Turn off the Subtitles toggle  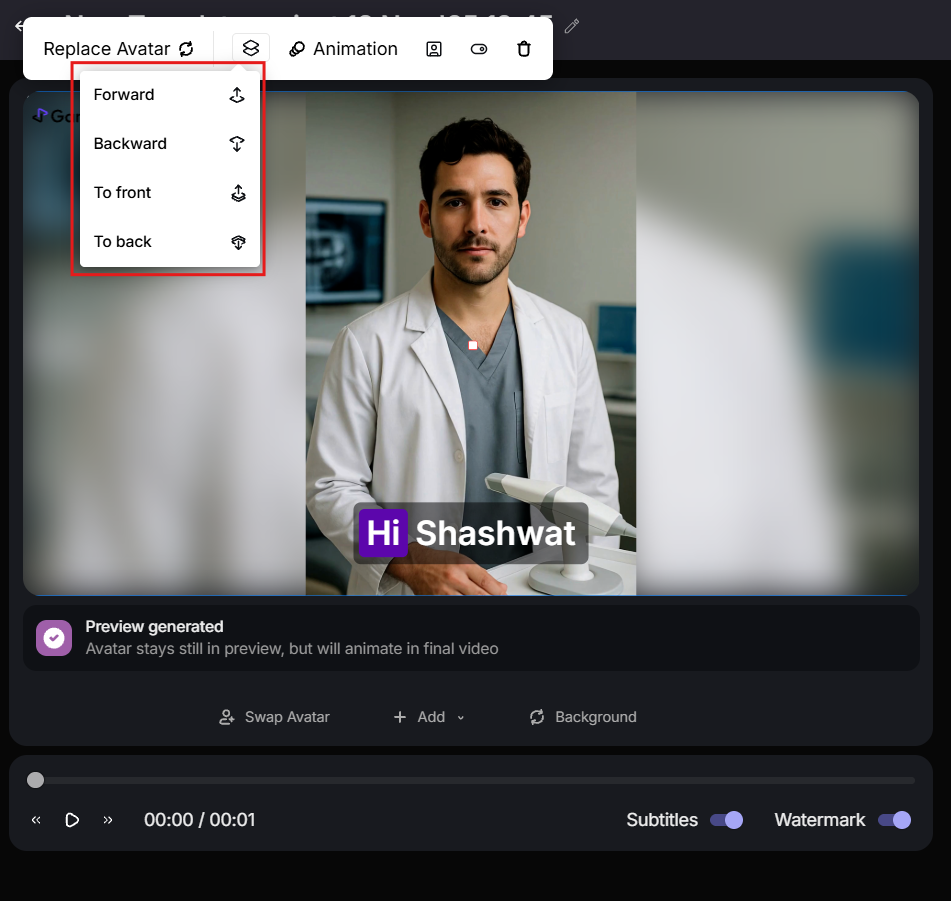click(726, 820)
